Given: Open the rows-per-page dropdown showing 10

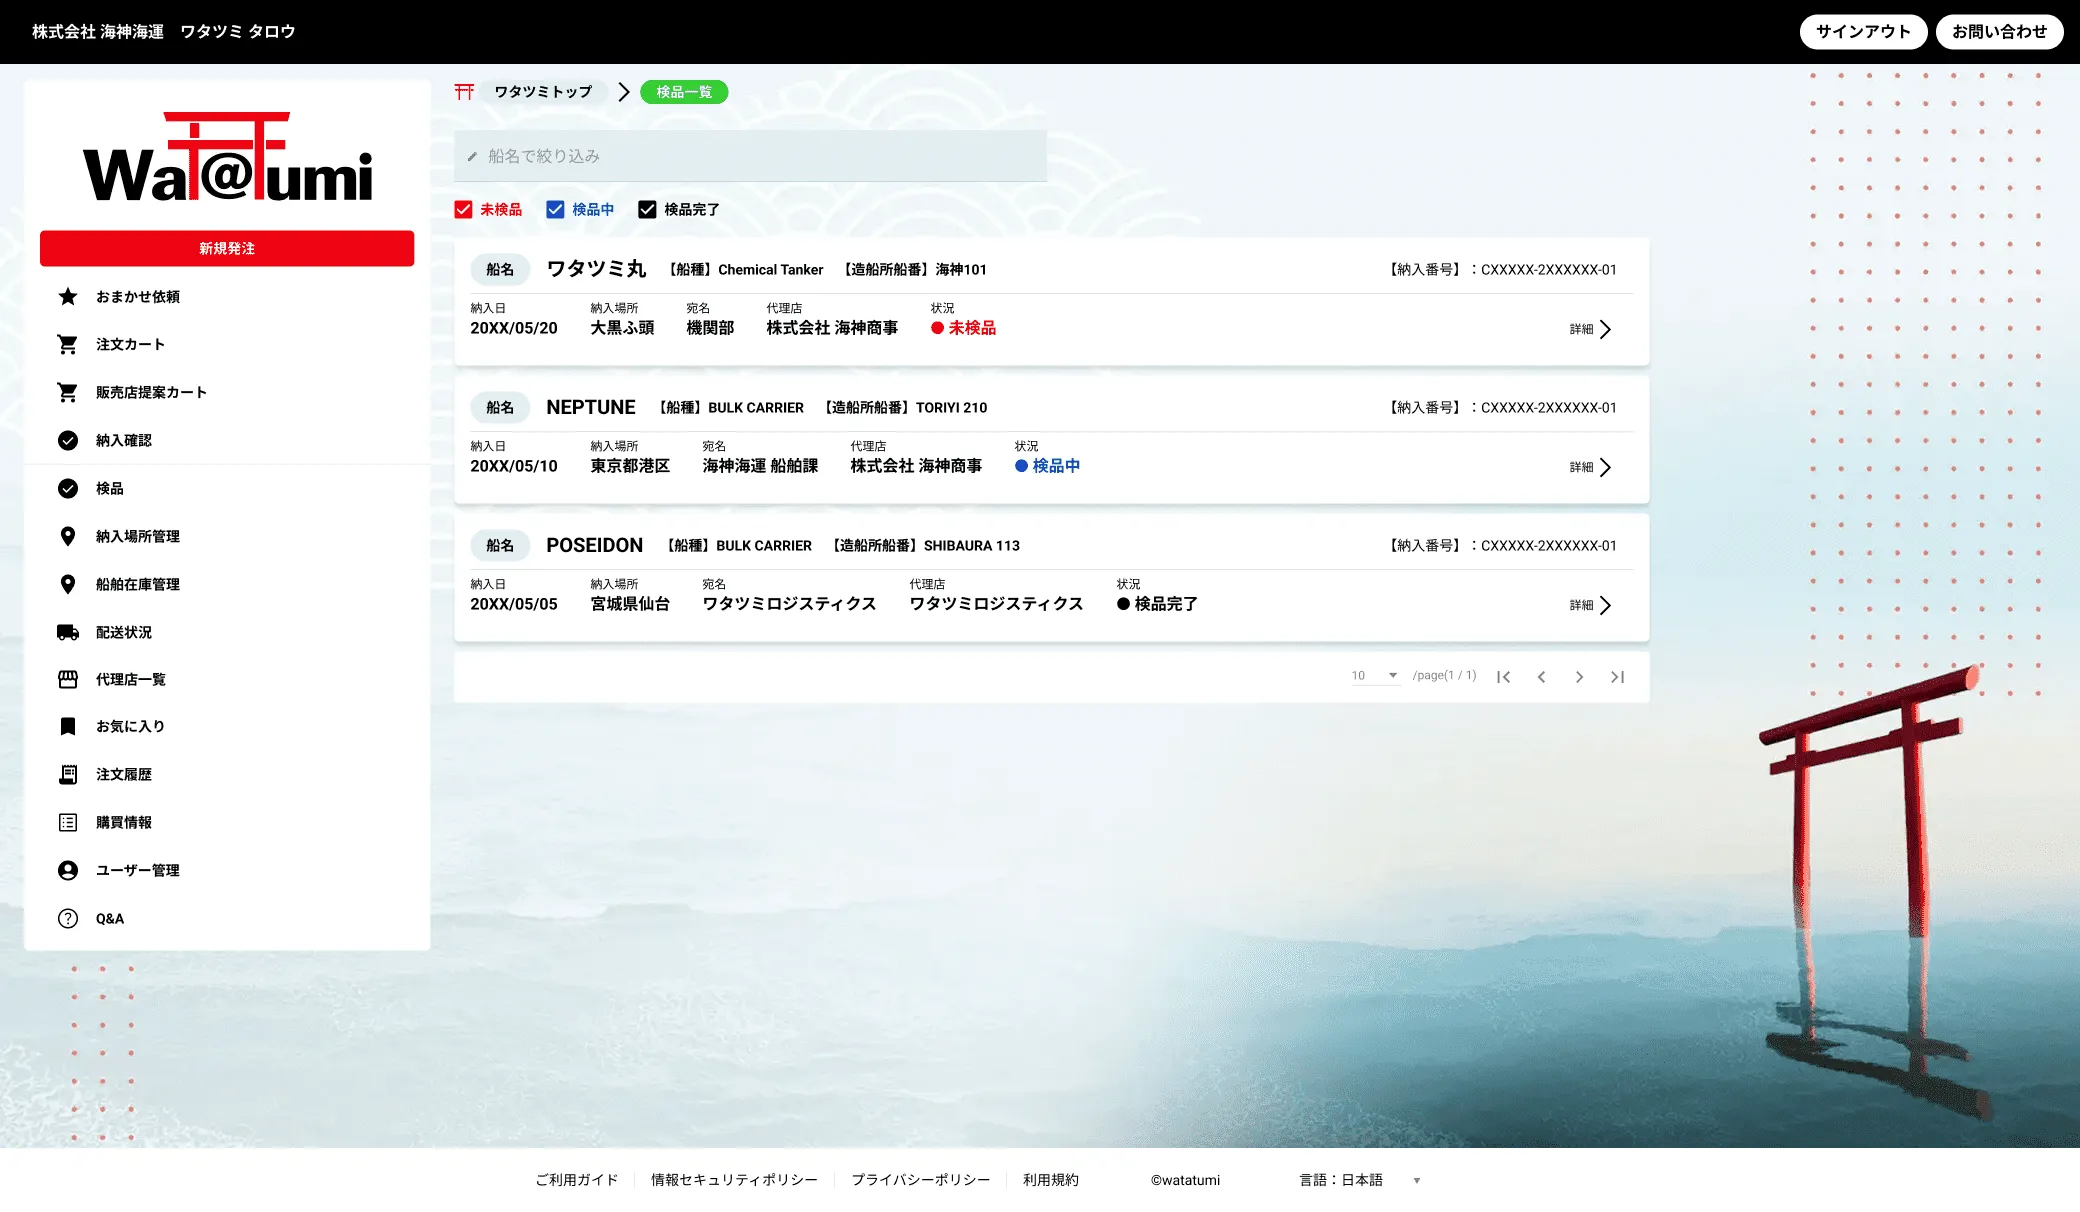Looking at the screenshot, I should [1374, 676].
